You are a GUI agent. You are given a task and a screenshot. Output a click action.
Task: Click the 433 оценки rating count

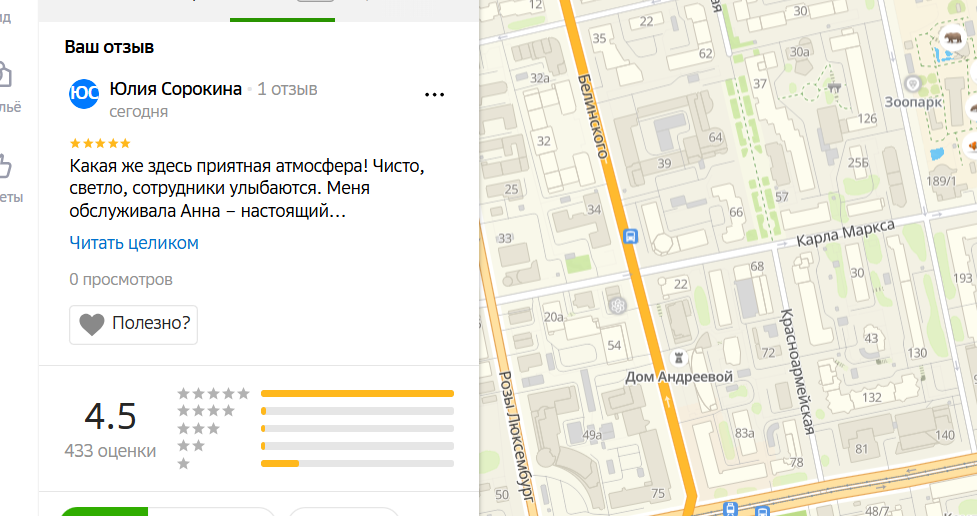pos(110,451)
